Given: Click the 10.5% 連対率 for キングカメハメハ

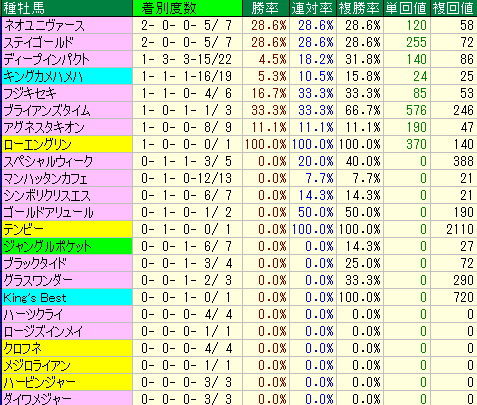Looking at the screenshot, I should click(x=316, y=77).
